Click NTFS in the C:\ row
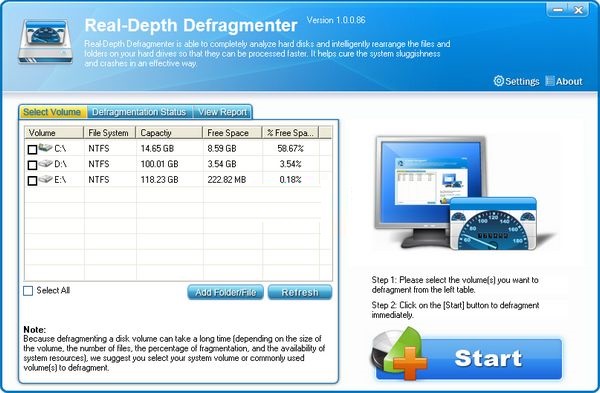This screenshot has height=393, width=600. pyautogui.click(x=99, y=148)
